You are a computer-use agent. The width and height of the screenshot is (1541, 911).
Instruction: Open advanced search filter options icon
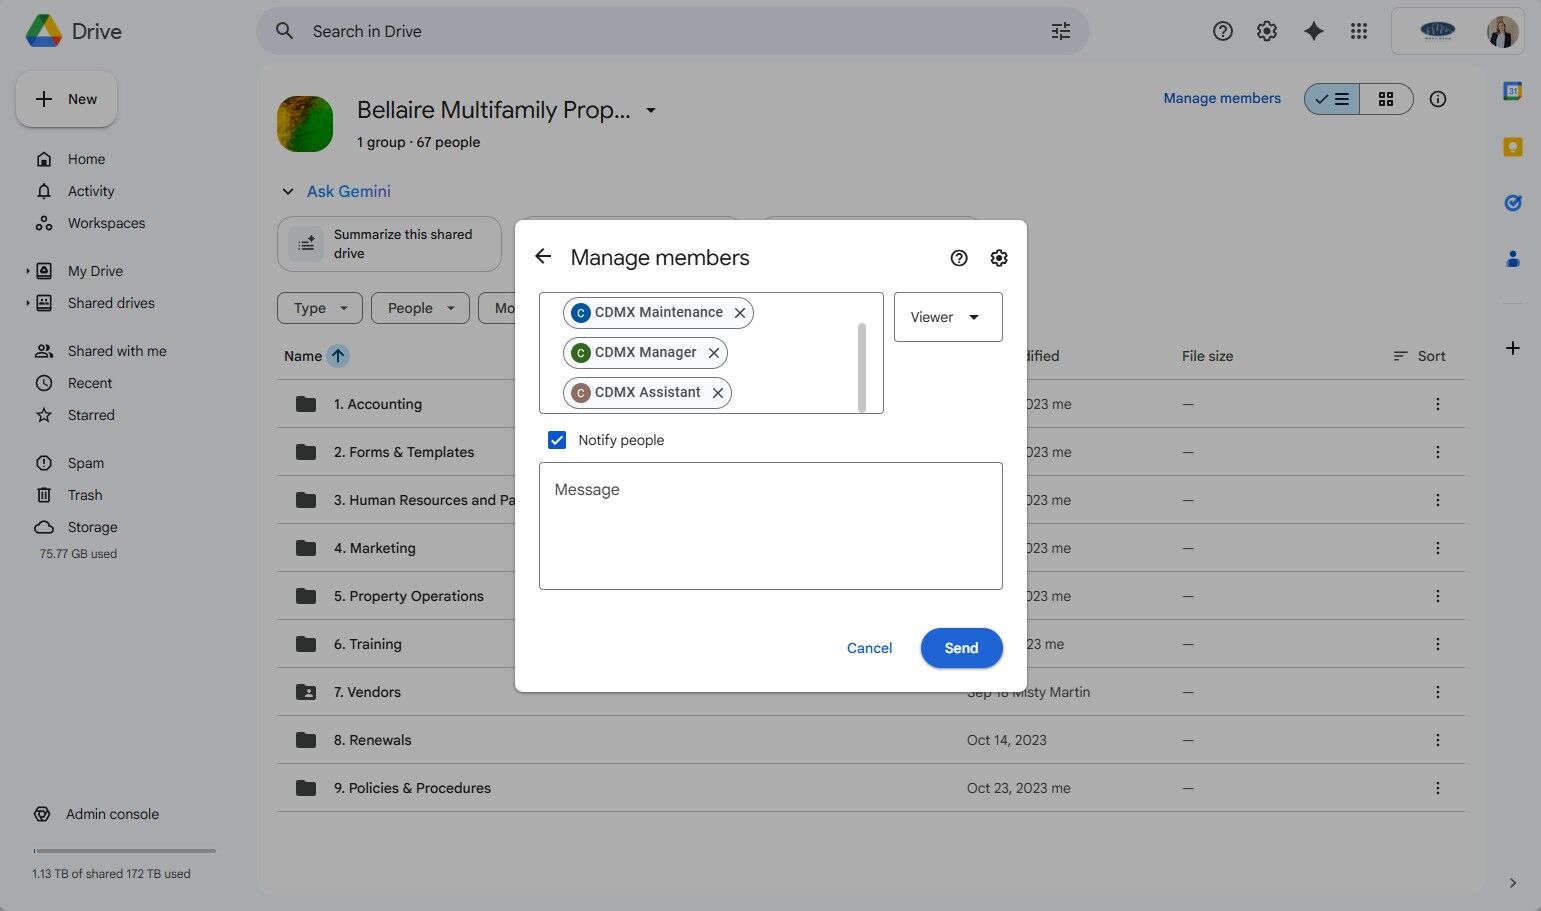(x=1060, y=31)
